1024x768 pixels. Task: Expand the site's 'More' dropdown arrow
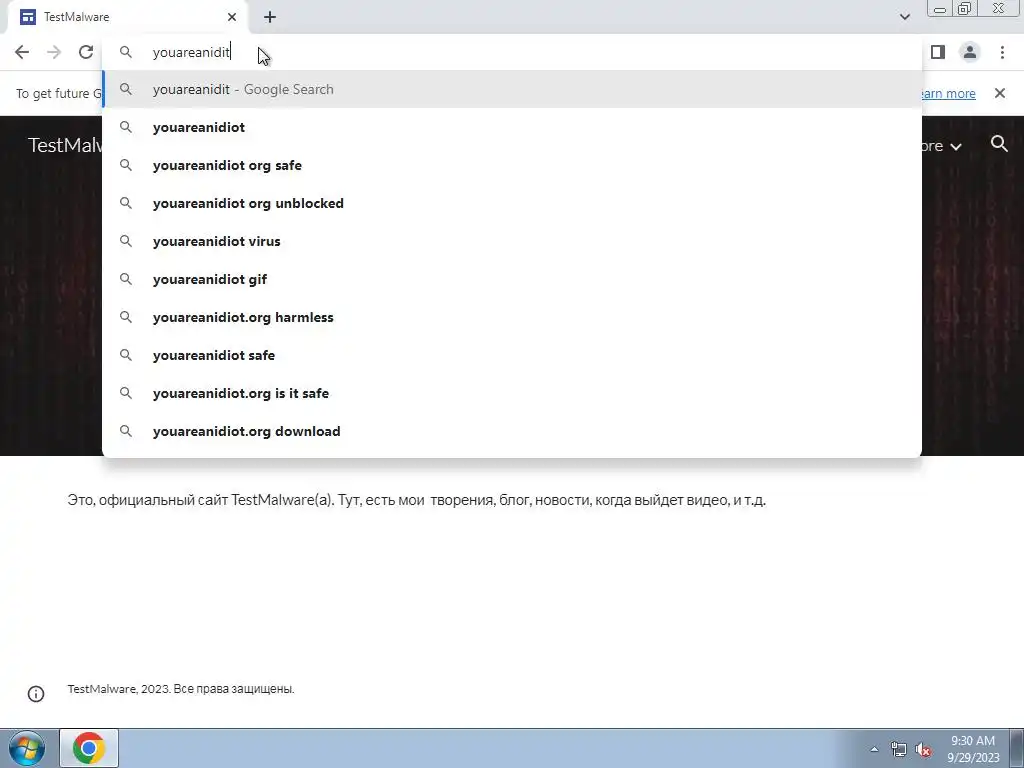[x=955, y=147]
